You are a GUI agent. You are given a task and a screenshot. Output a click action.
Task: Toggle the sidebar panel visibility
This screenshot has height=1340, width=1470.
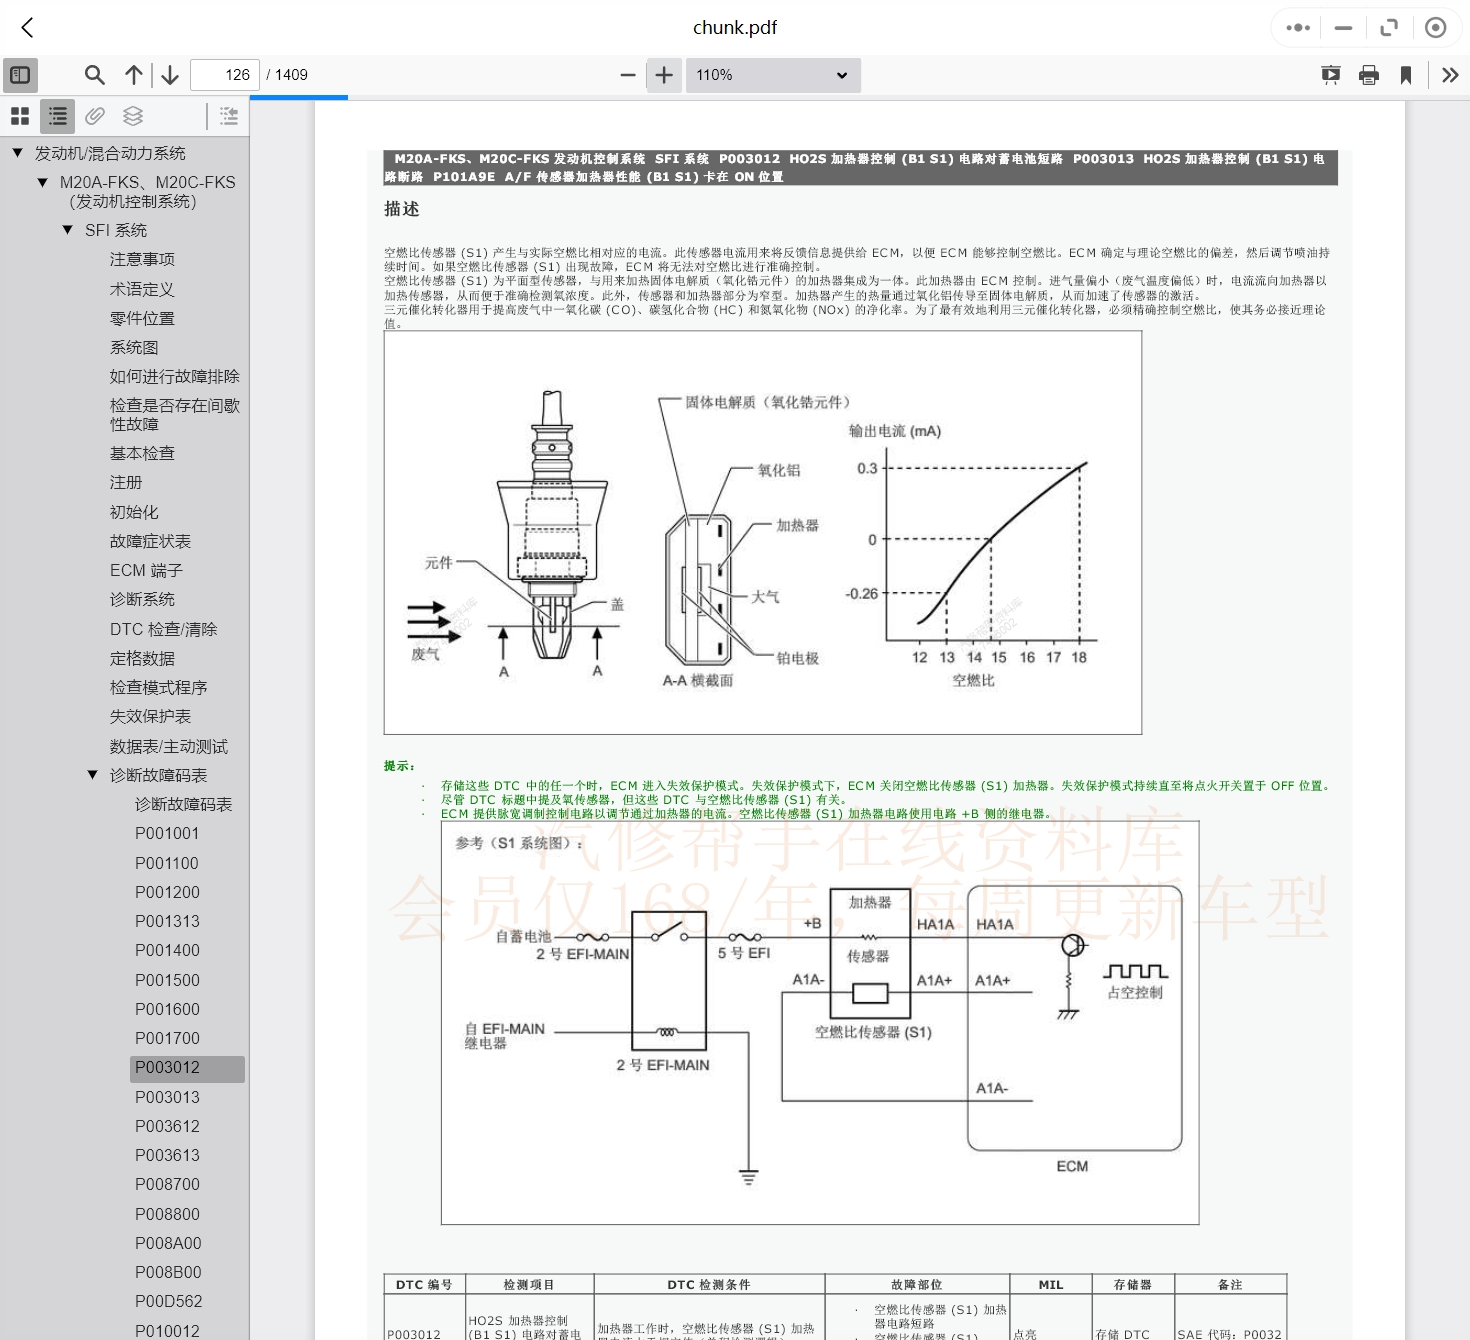click(x=20, y=75)
